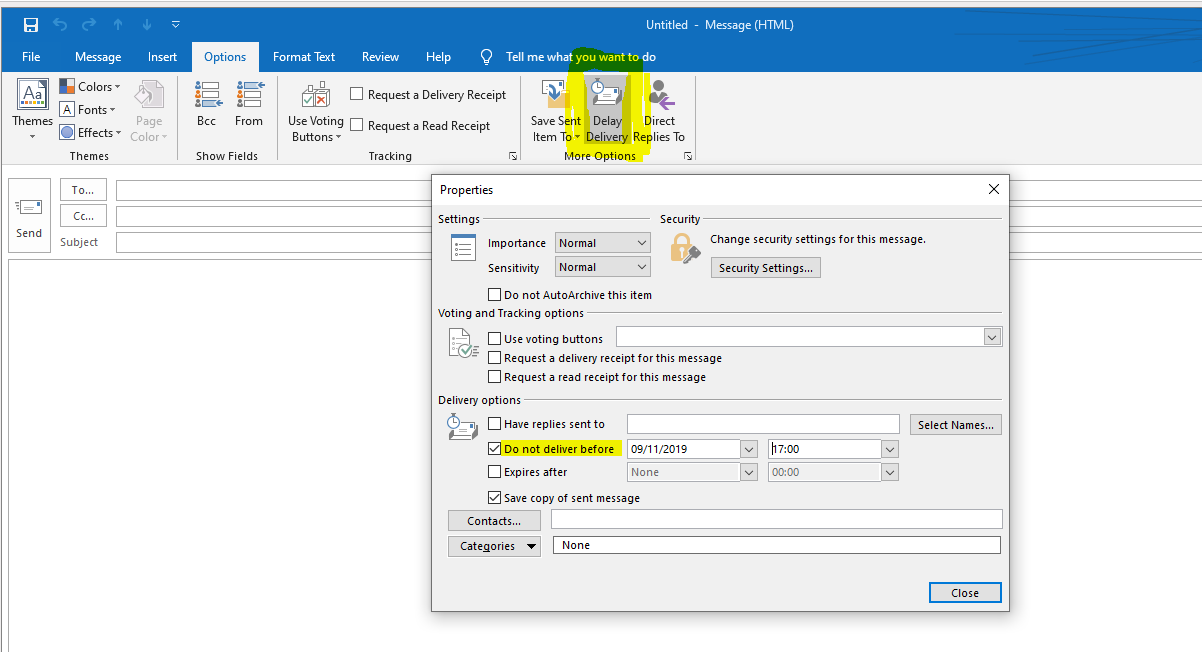Check Have replies sent to
This screenshot has height=652, width=1202.
pyautogui.click(x=494, y=424)
